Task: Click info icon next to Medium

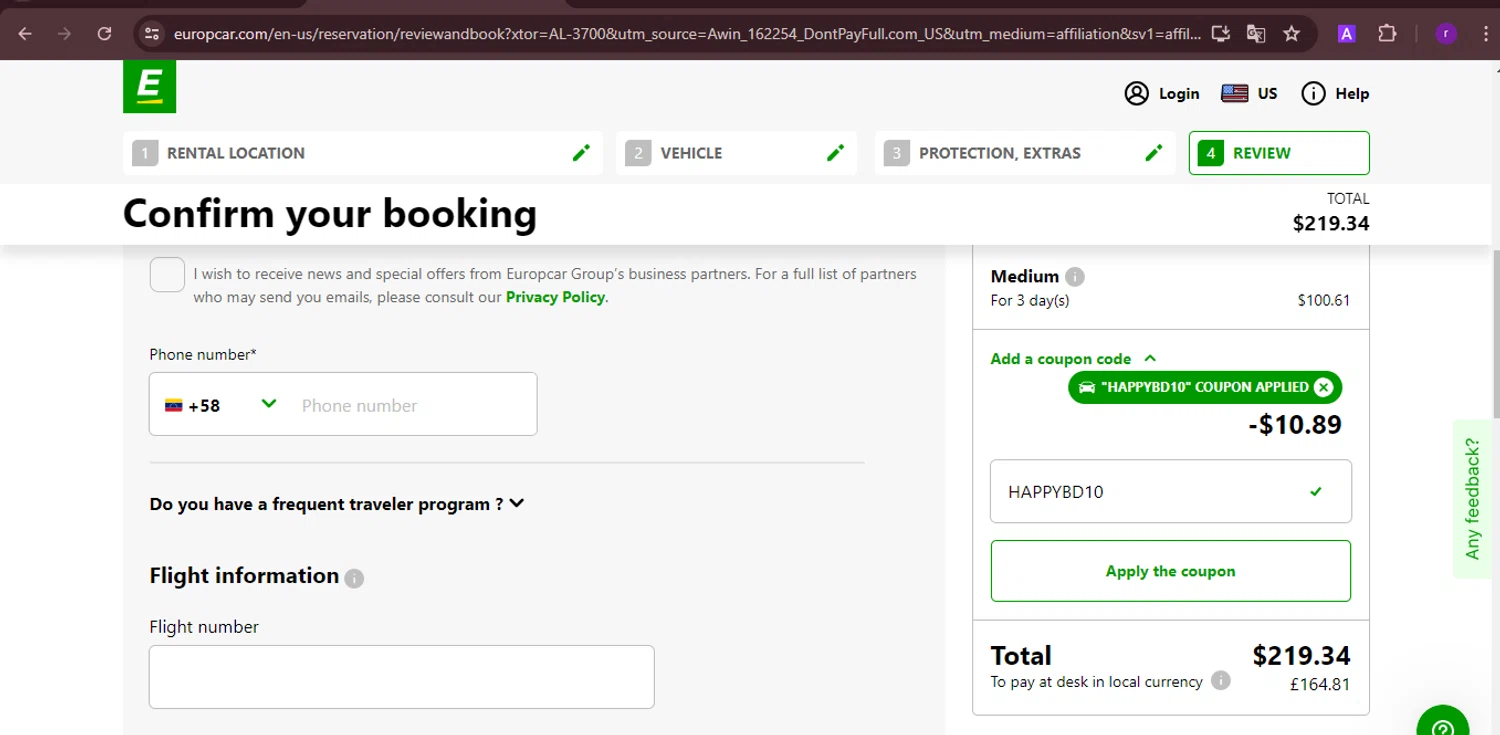Action: point(1075,277)
